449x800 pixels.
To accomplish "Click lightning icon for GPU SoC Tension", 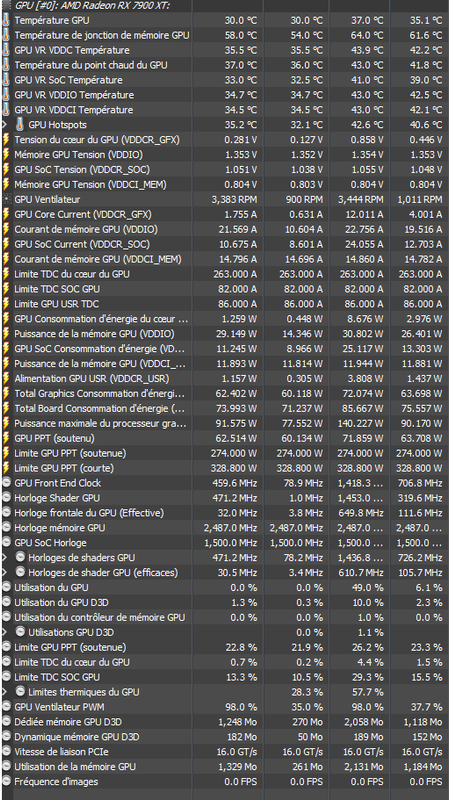I will 6,169.
